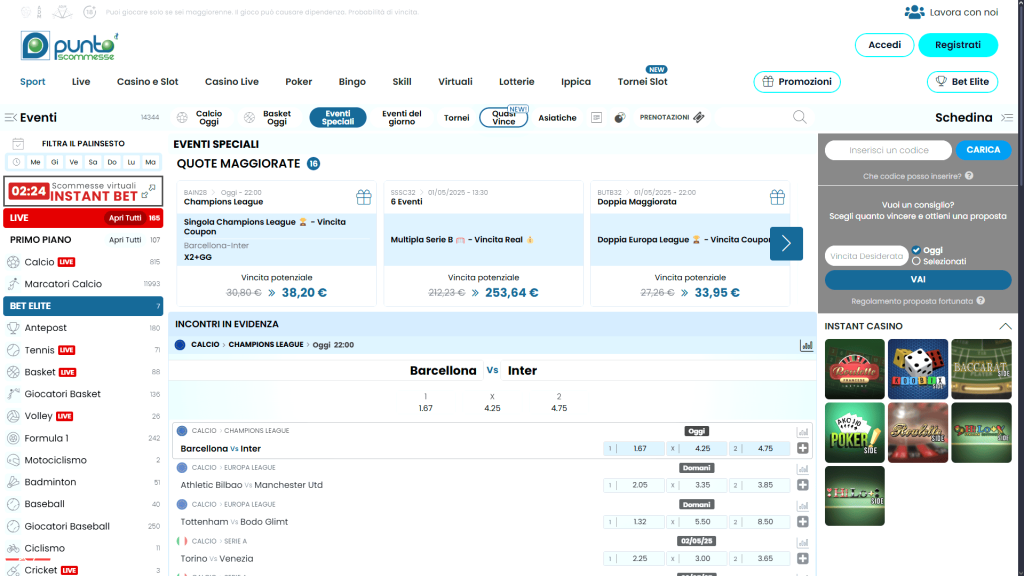Expand the Quote Maggiorate carousel arrow

tap(786, 243)
